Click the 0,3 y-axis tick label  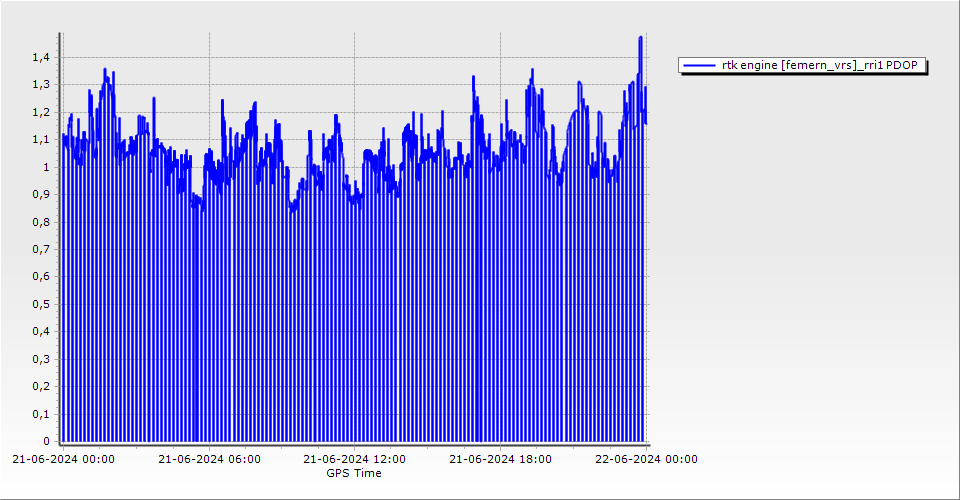coord(39,359)
